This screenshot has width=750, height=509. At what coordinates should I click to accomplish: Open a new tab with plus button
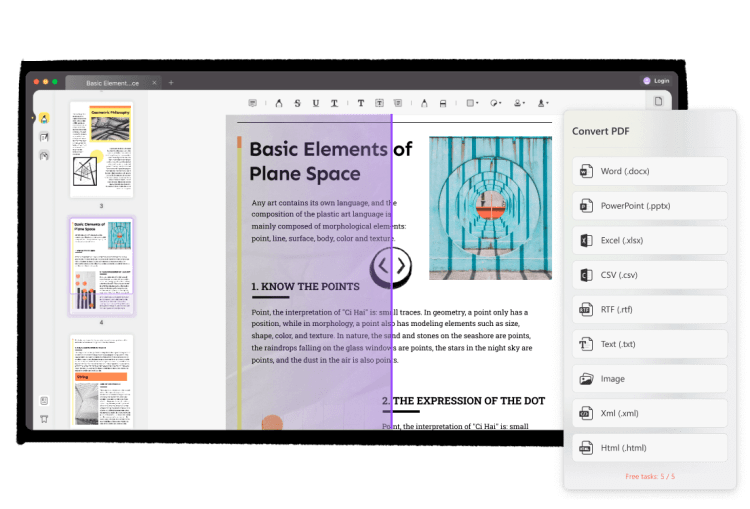(171, 83)
